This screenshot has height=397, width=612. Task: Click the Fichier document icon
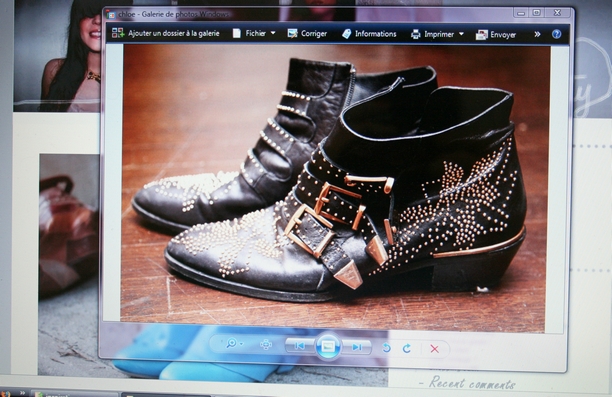click(x=237, y=34)
